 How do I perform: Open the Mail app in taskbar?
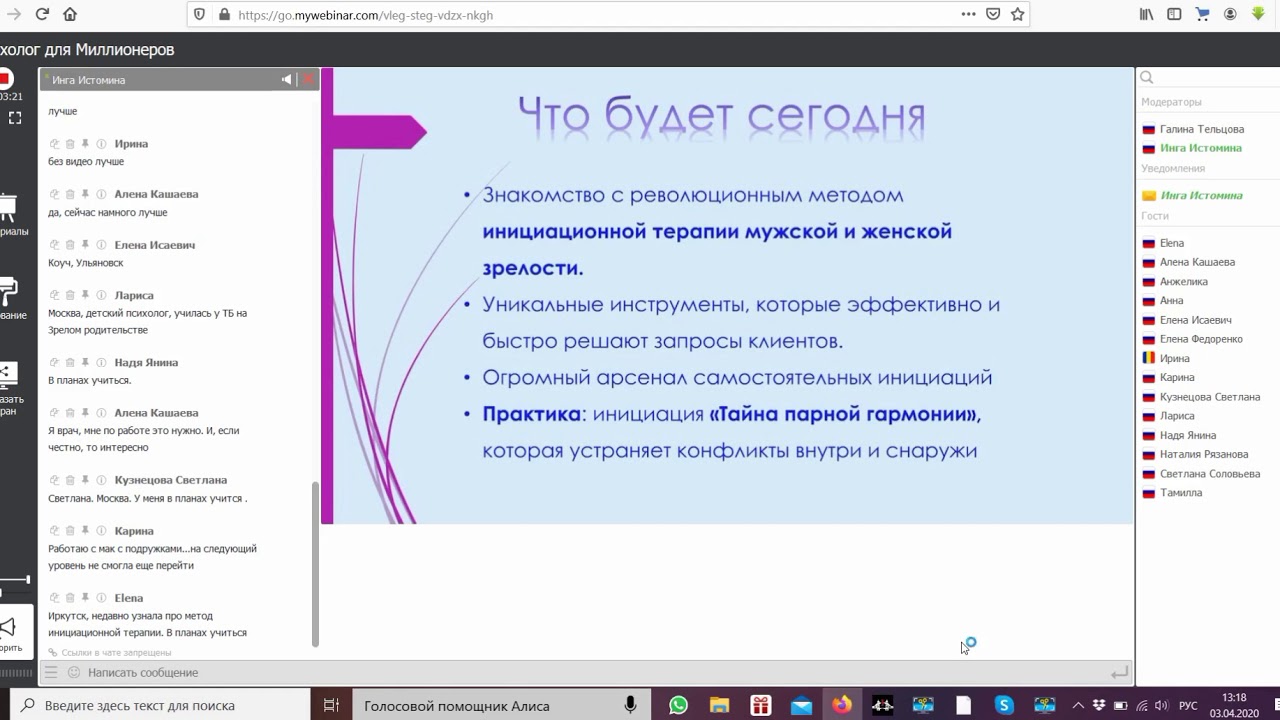coord(801,705)
